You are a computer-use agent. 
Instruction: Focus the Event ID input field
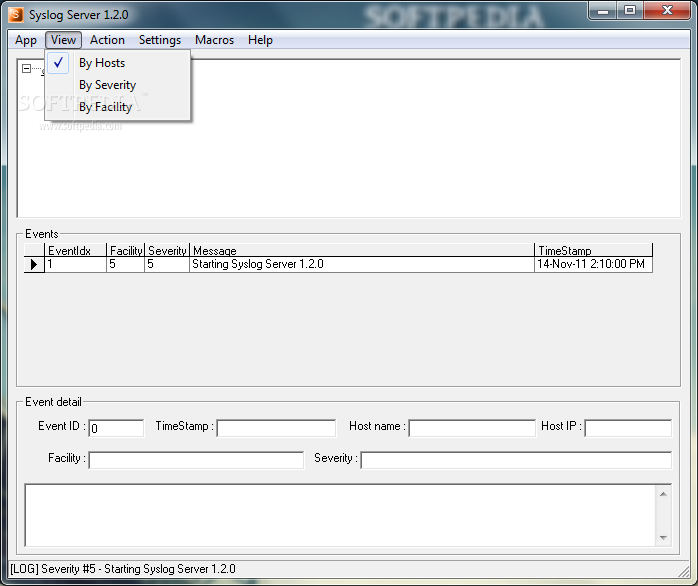tap(116, 428)
